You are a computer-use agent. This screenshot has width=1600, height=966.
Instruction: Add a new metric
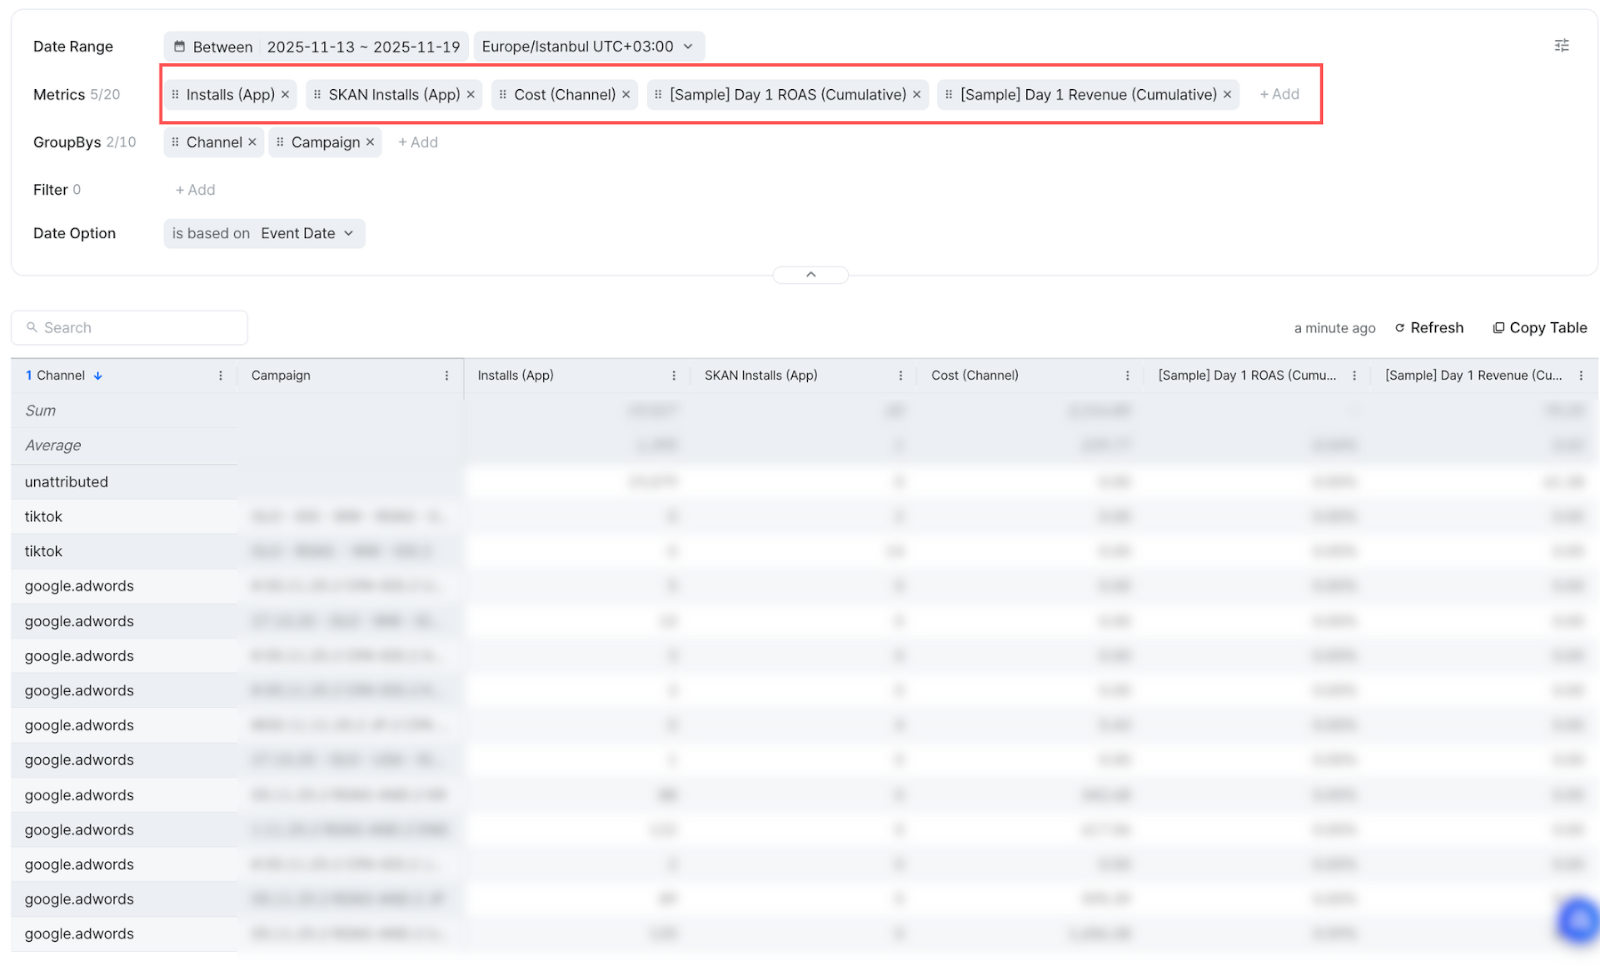(1279, 95)
